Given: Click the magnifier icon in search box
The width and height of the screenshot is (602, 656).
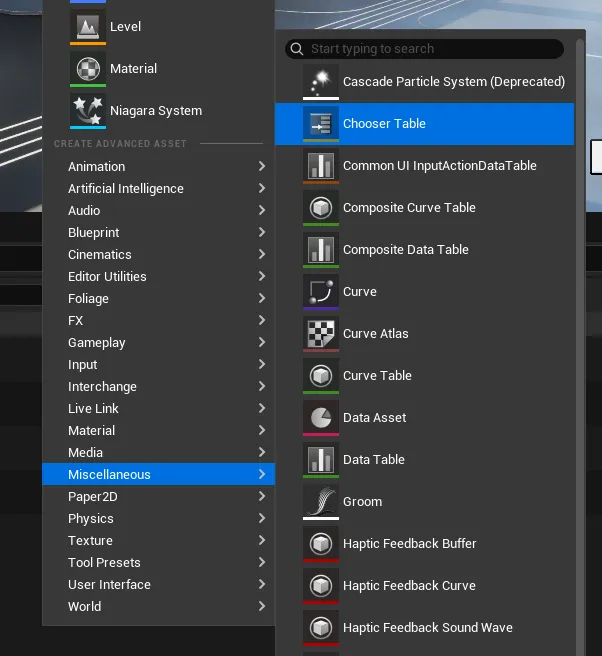Looking at the screenshot, I should click(x=297, y=49).
